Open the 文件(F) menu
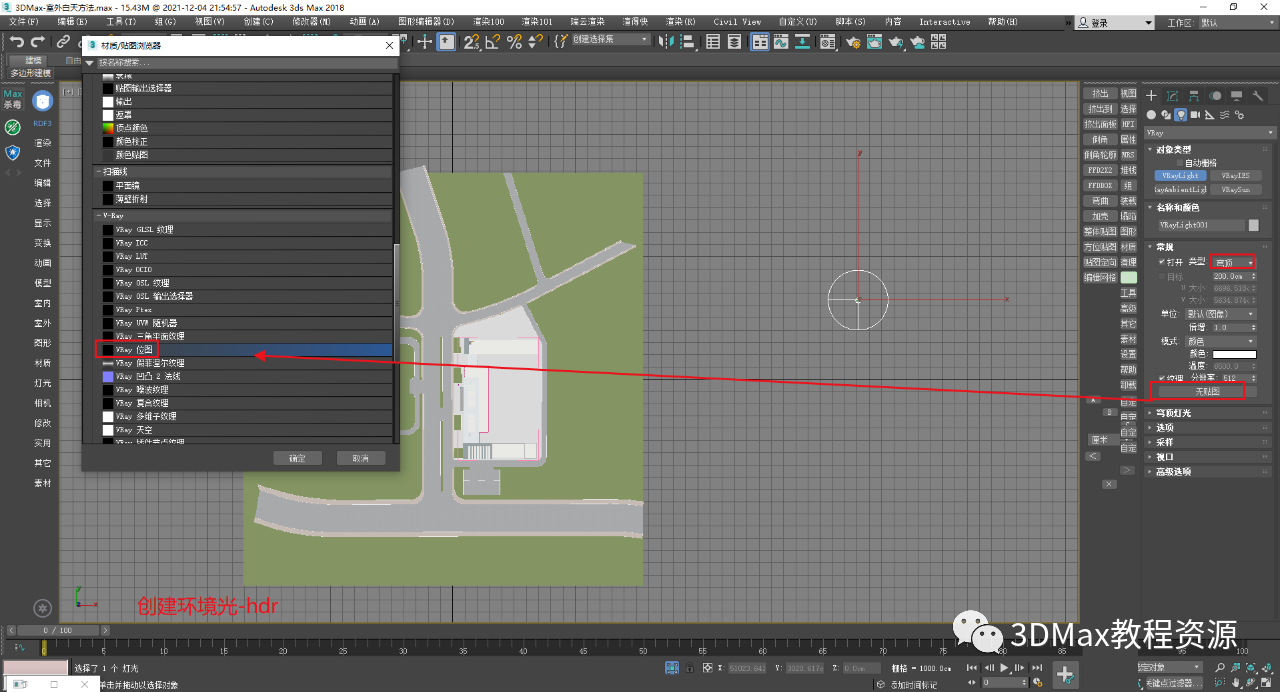Image resolution: width=1280 pixels, height=692 pixels. (x=23, y=22)
